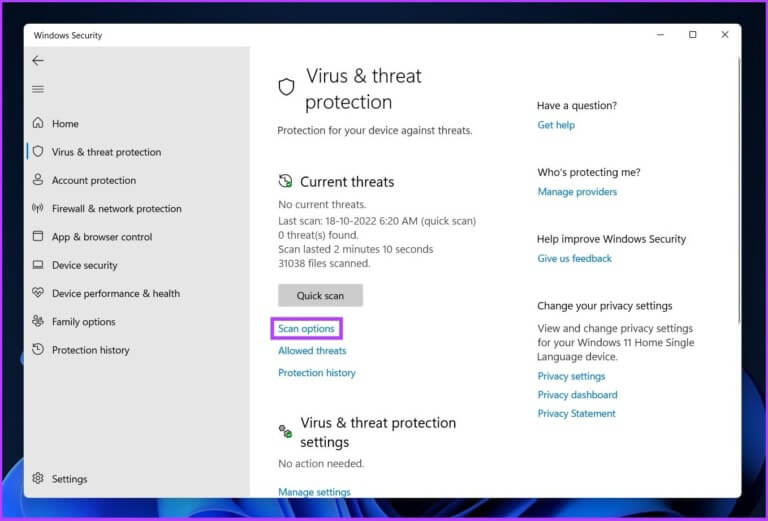Click the 'No action needed.' text
This screenshot has width=768, height=521.
(x=321, y=463)
